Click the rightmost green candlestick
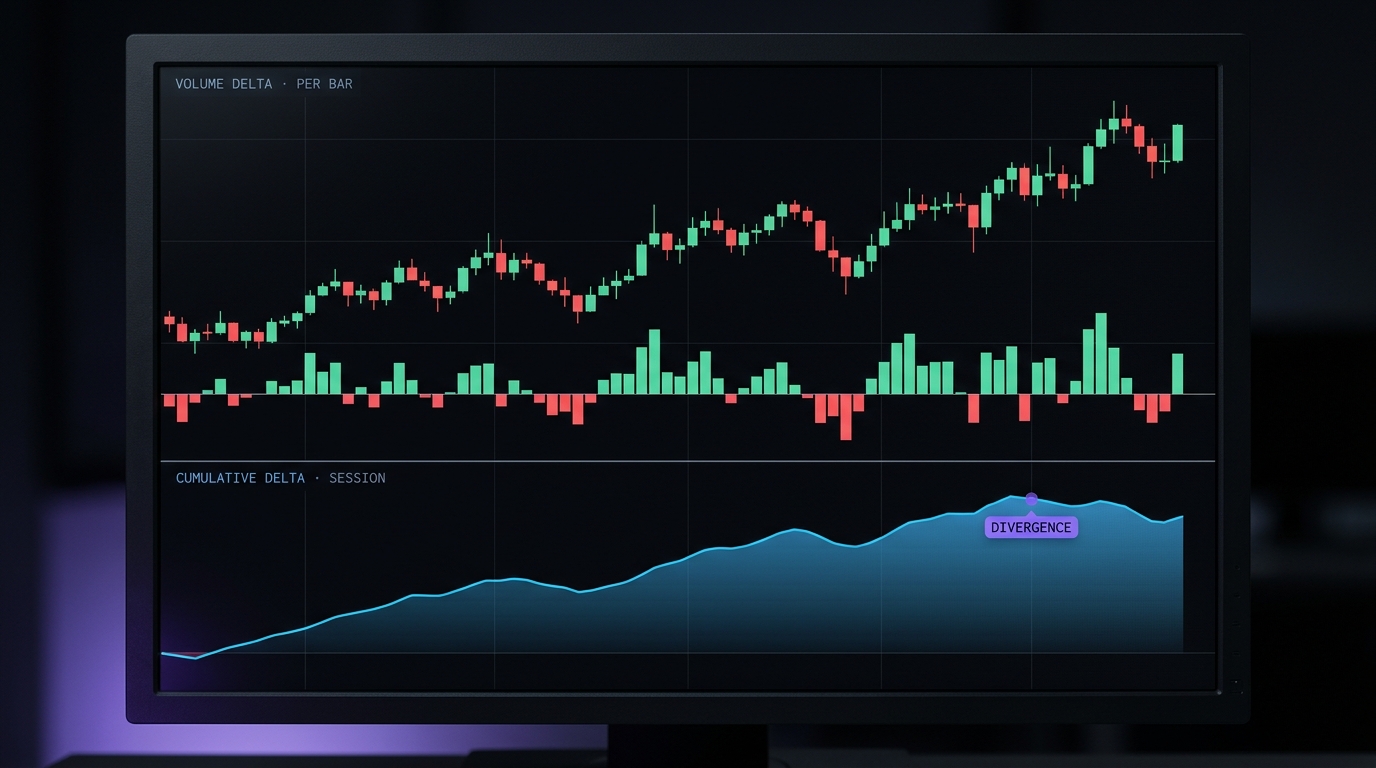Image resolution: width=1376 pixels, height=768 pixels. [x=1178, y=142]
